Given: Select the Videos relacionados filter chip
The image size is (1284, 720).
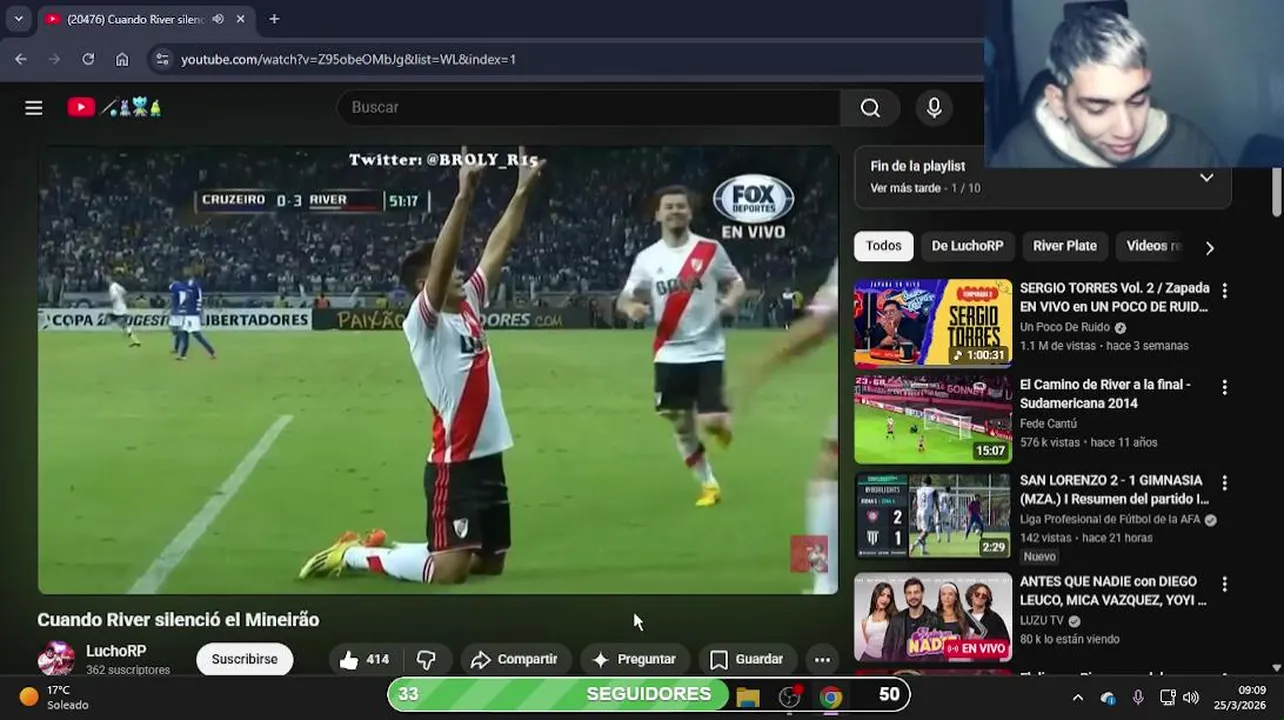Looking at the screenshot, I should [1153, 246].
